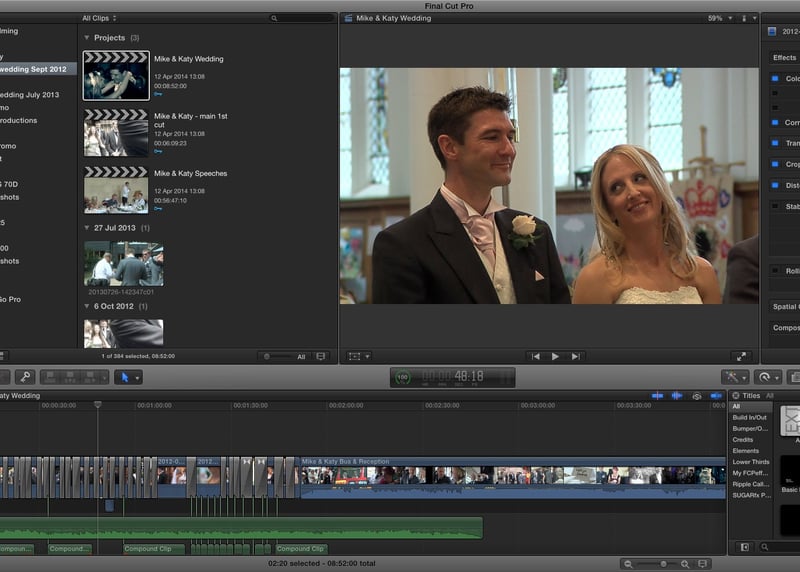This screenshot has height=572, width=800.
Task: Toggle video skimming icon in the timeline
Action: point(657,396)
